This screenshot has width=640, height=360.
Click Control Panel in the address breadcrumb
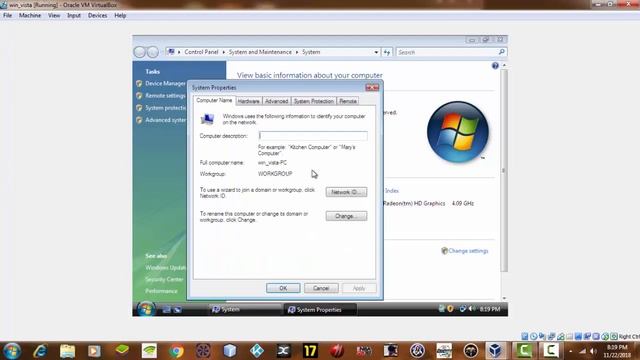(201, 52)
